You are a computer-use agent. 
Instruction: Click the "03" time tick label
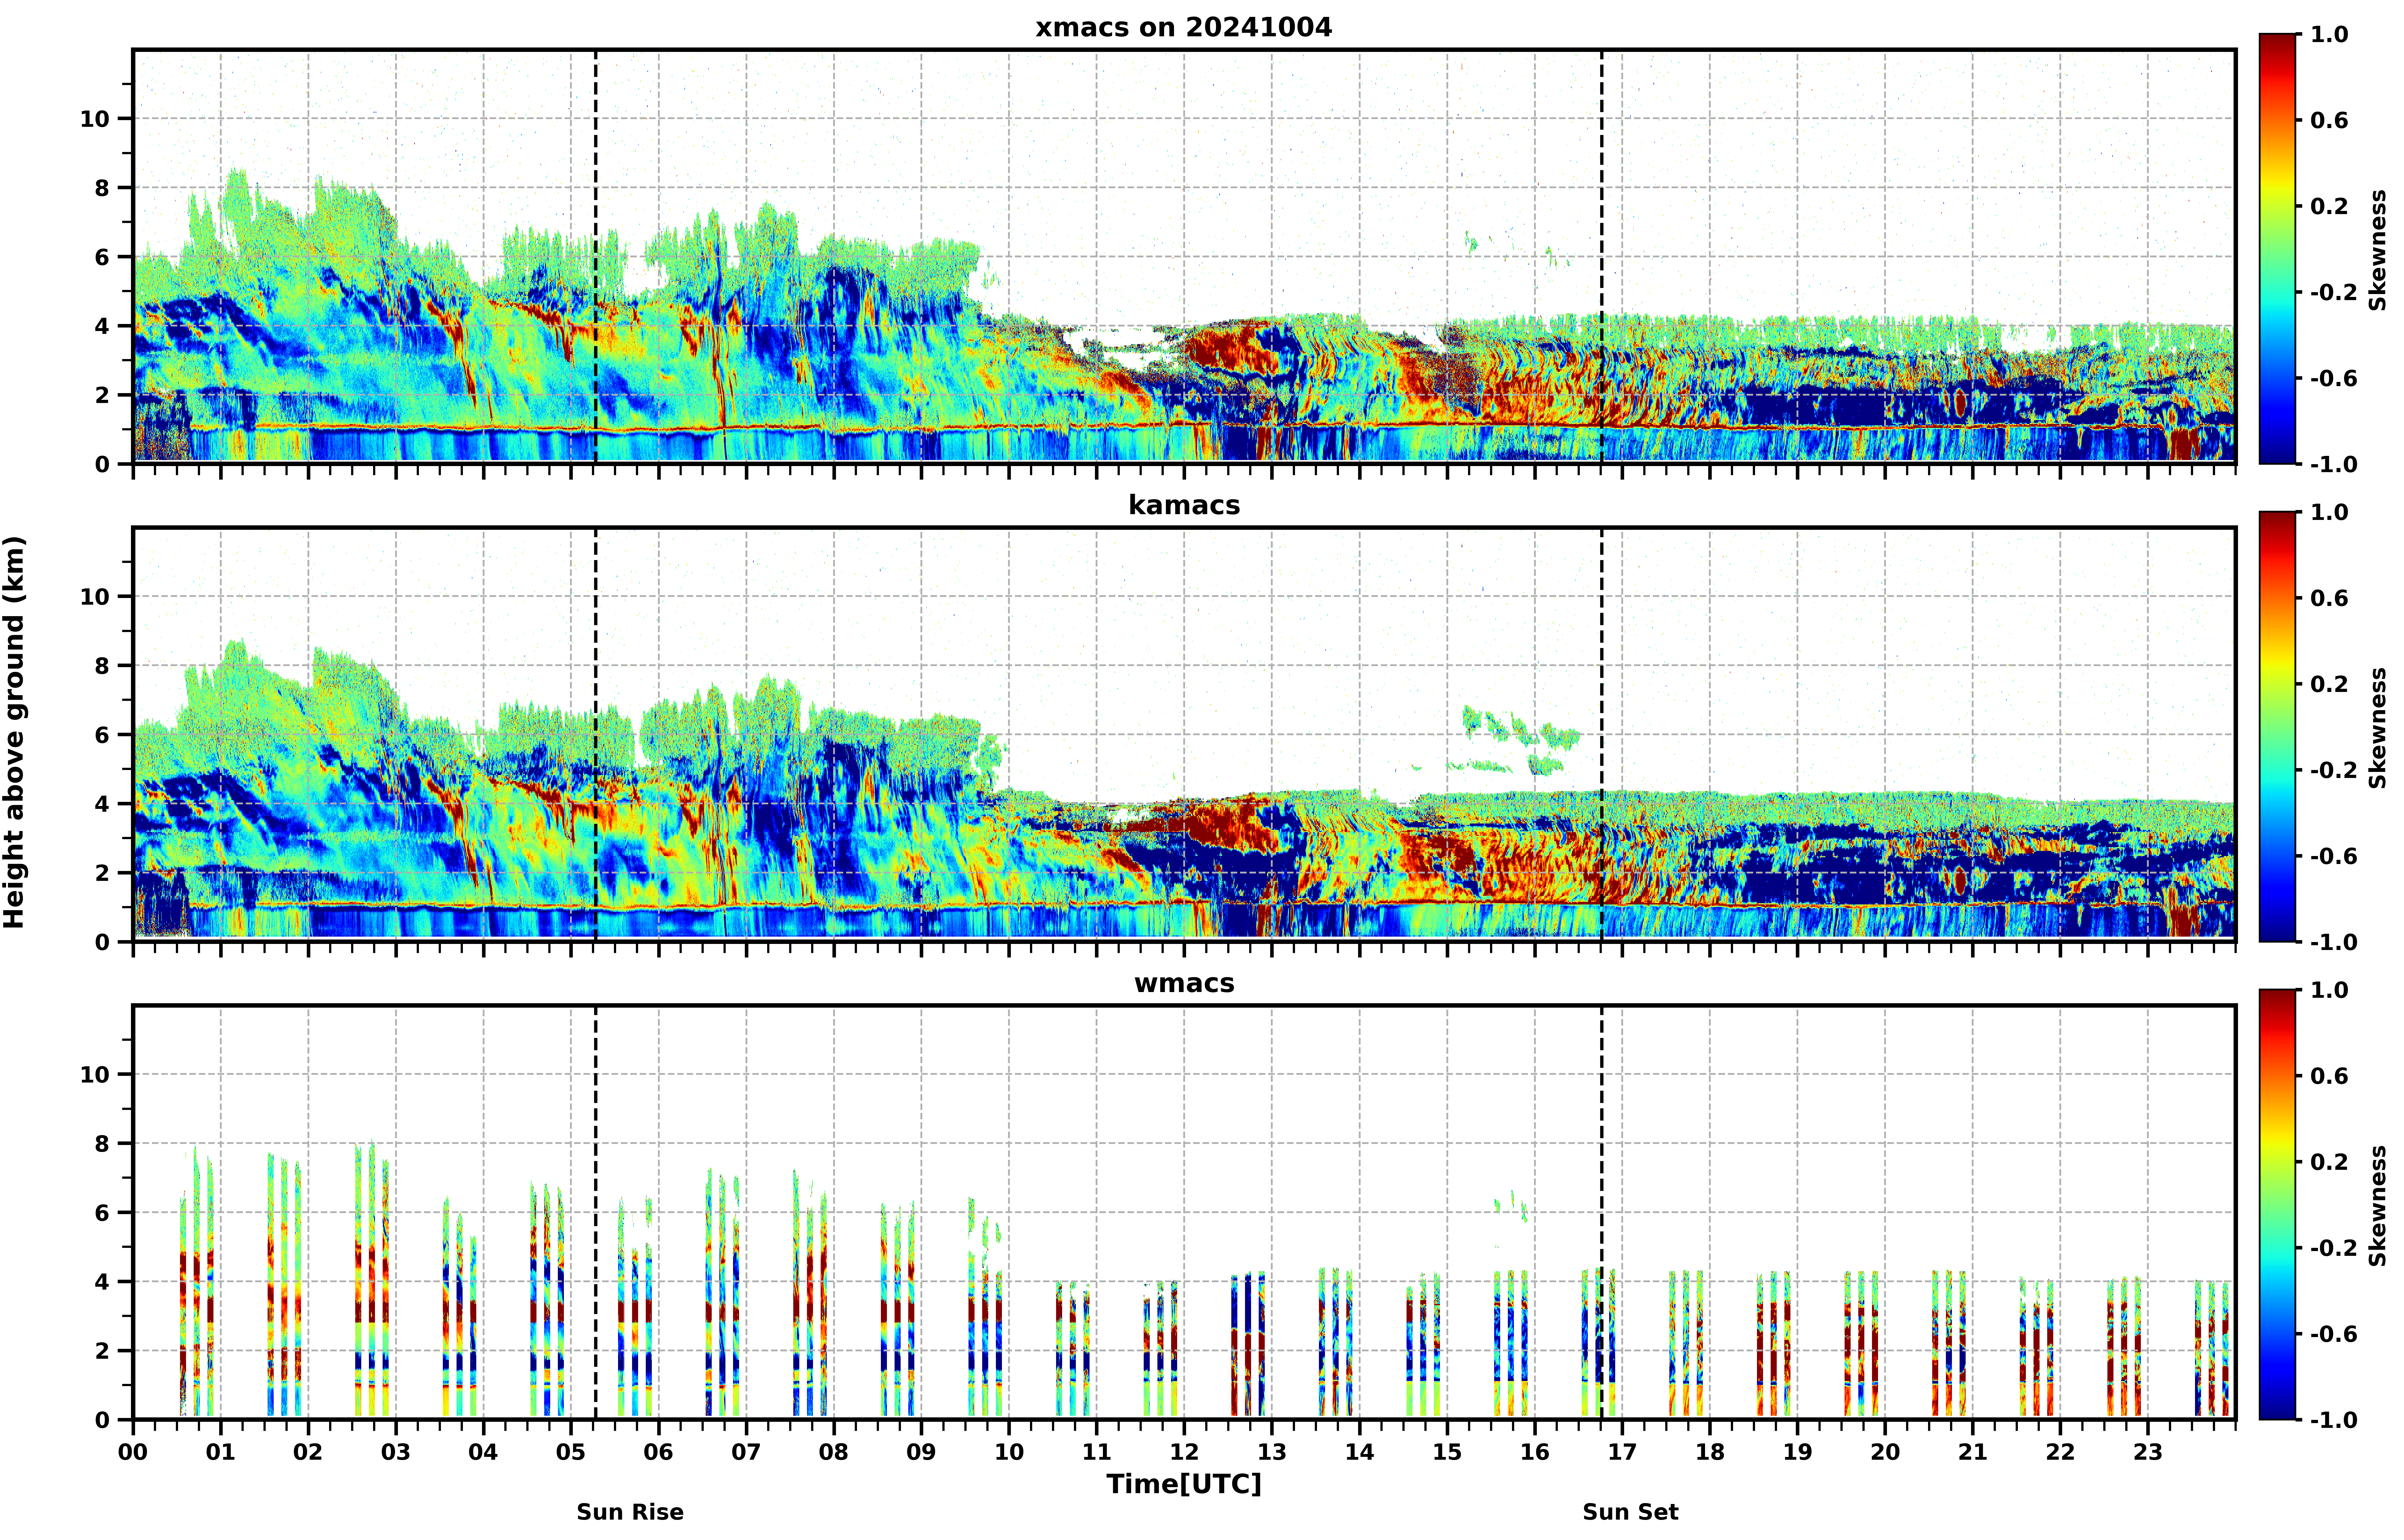pyautogui.click(x=396, y=1452)
